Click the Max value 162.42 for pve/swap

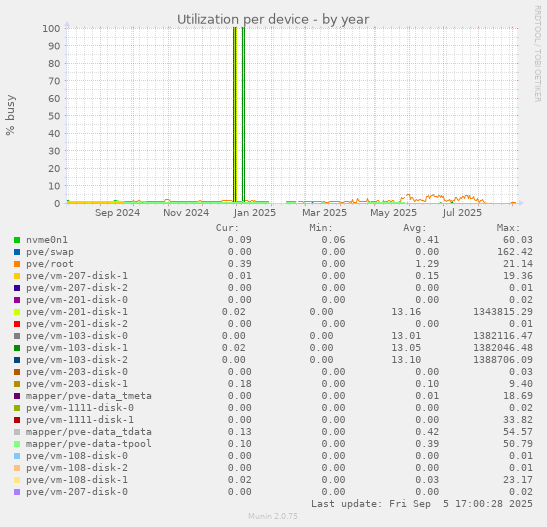tap(515, 252)
